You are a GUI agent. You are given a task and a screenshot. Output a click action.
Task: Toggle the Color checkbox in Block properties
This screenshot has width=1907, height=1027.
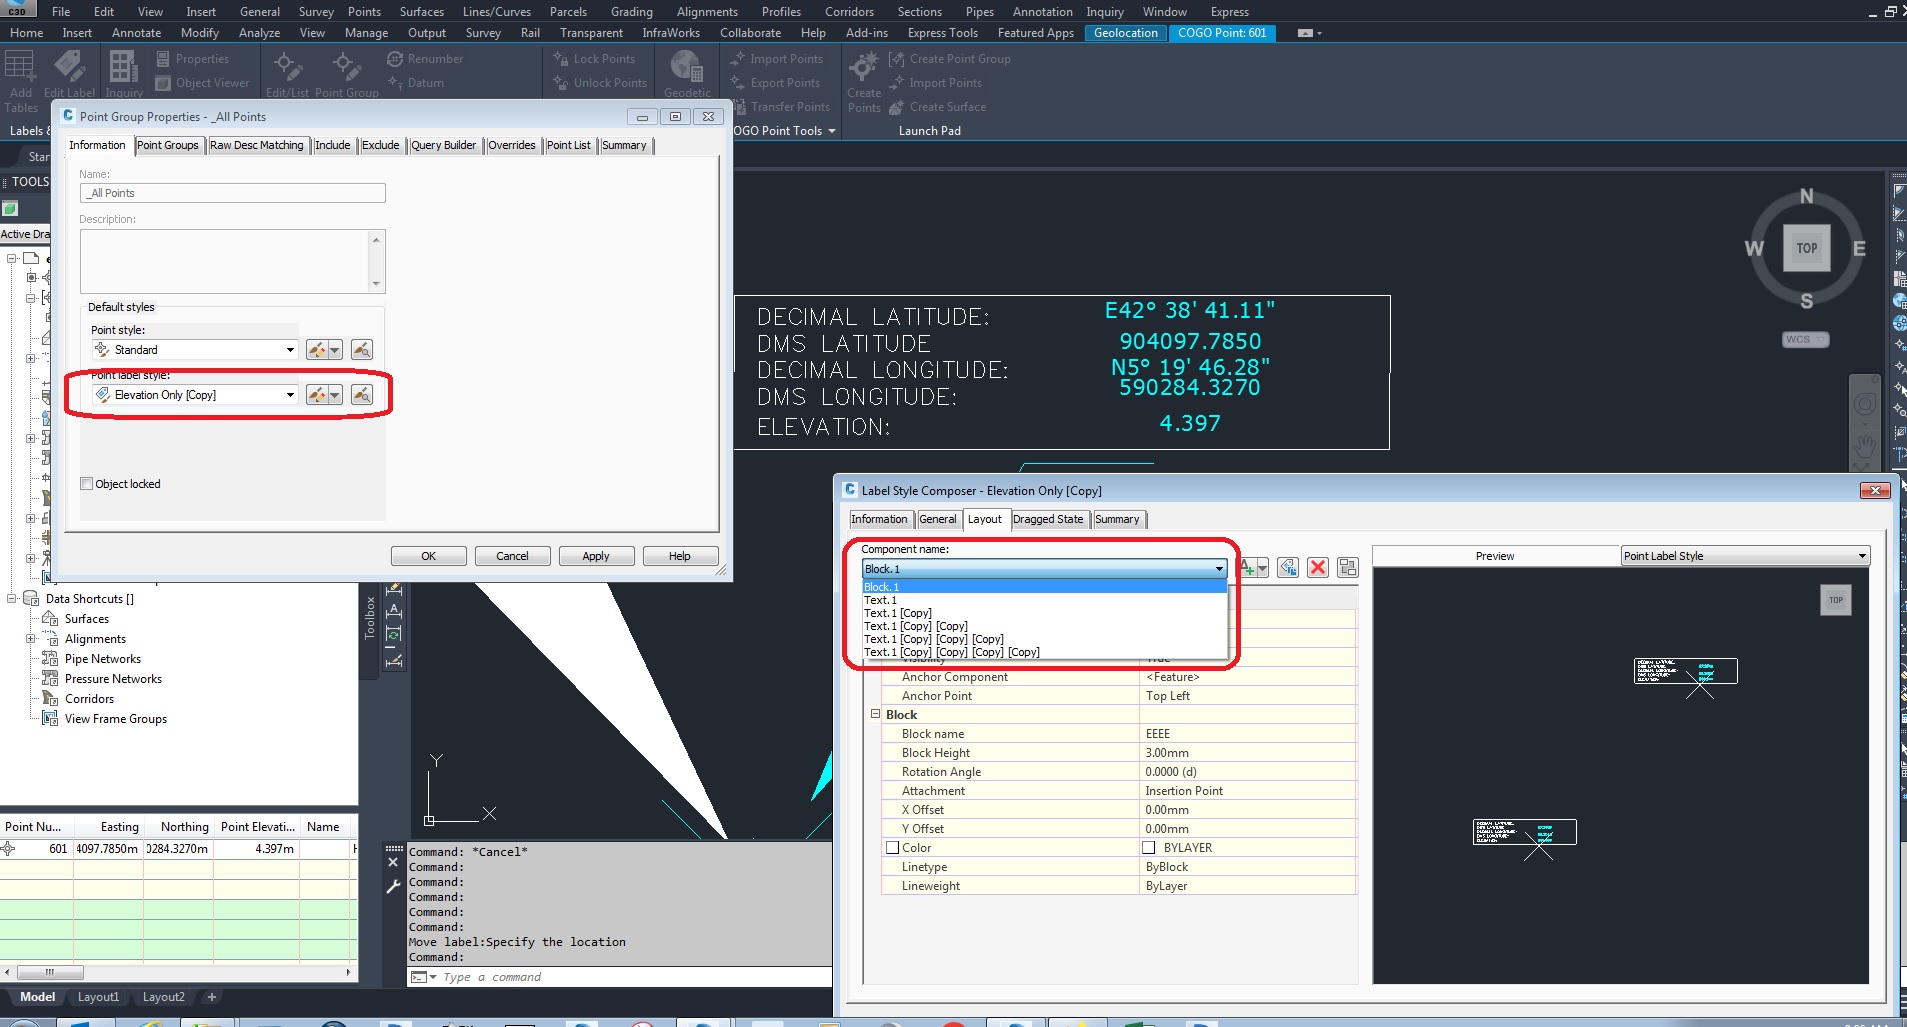coord(892,848)
